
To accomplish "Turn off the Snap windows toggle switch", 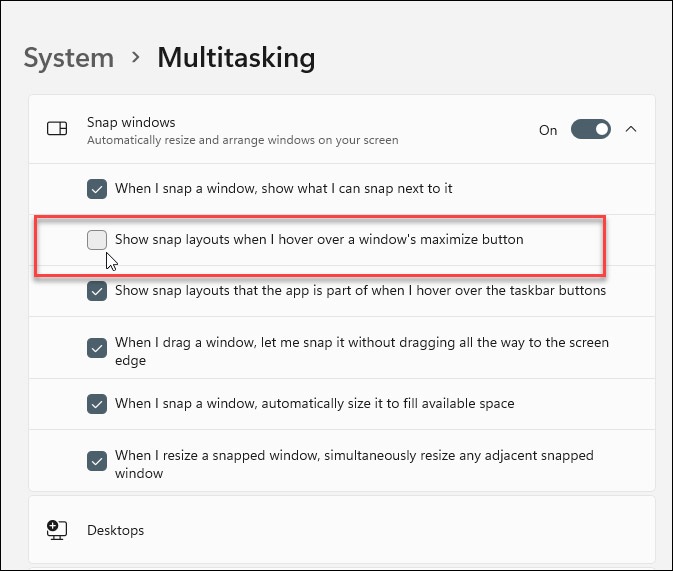I will [x=590, y=129].
